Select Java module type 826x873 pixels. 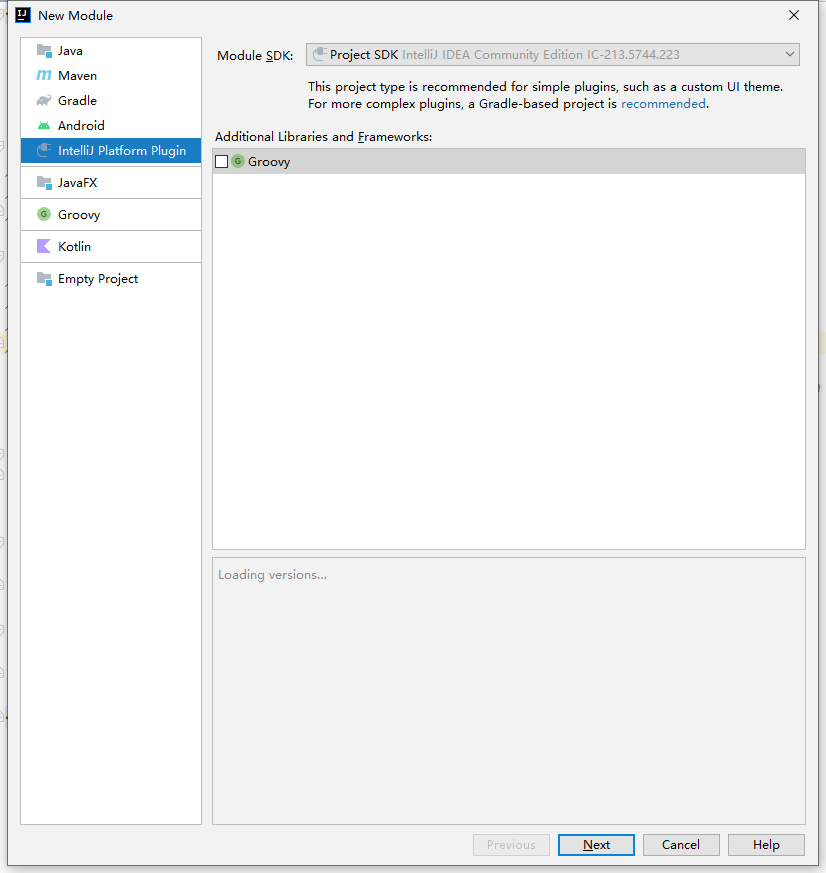pos(111,51)
